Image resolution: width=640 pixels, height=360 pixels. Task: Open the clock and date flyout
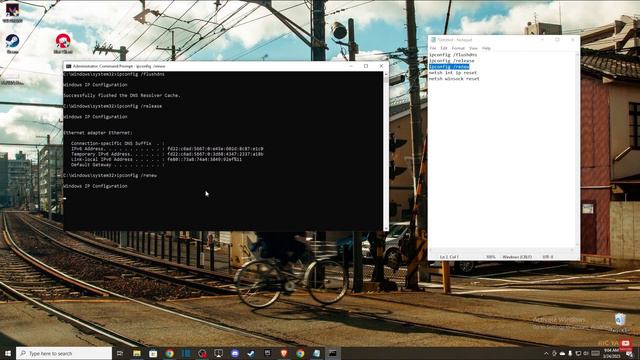tap(611, 353)
